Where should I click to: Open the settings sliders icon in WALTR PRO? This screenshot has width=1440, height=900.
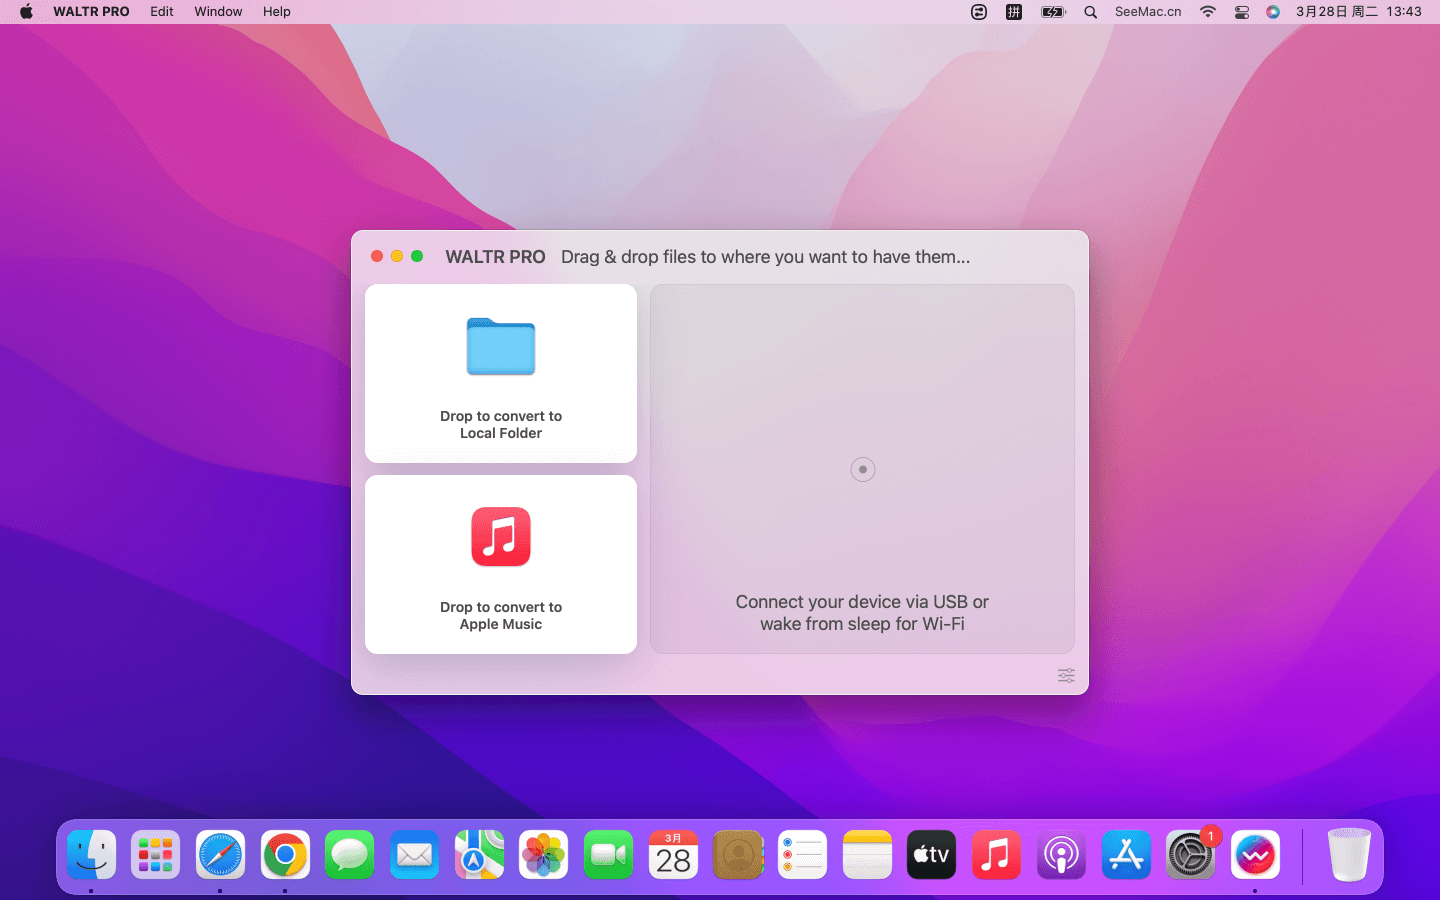(1066, 676)
